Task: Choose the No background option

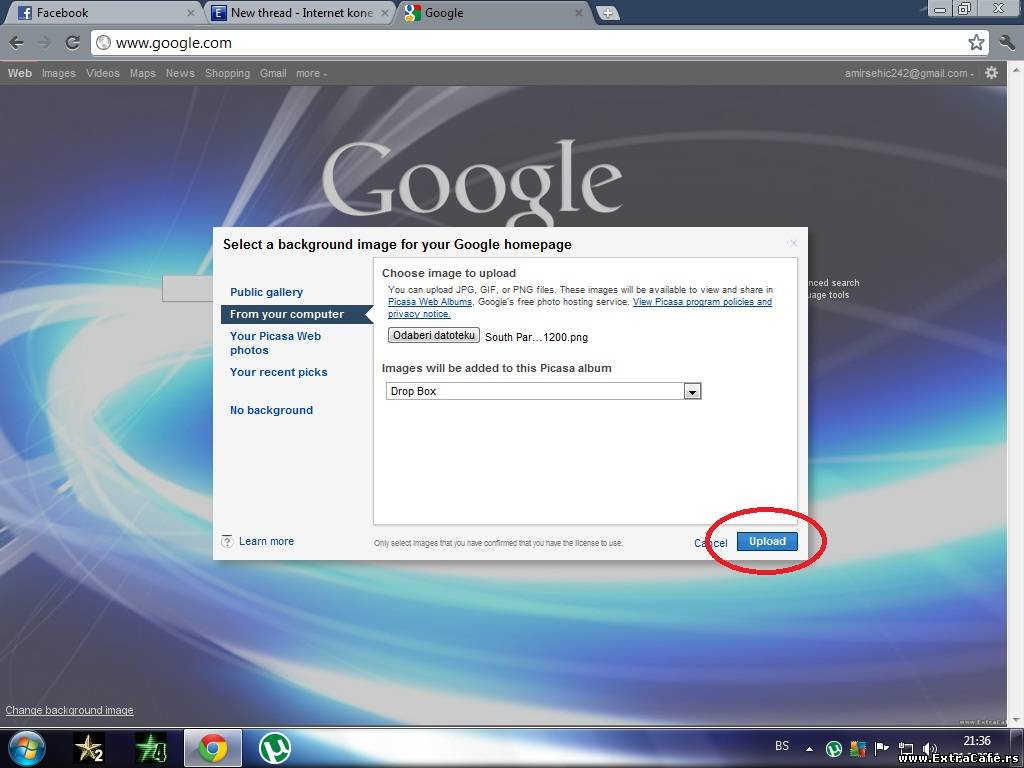Action: point(271,410)
